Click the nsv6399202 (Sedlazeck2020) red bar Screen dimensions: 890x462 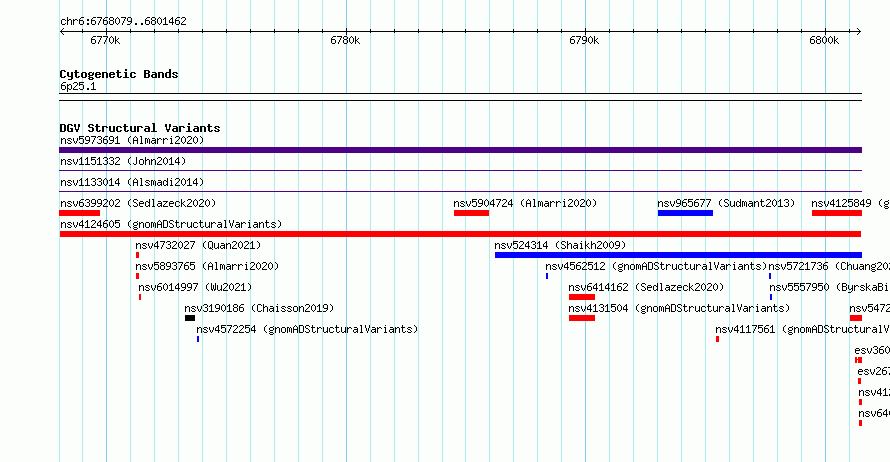79,213
